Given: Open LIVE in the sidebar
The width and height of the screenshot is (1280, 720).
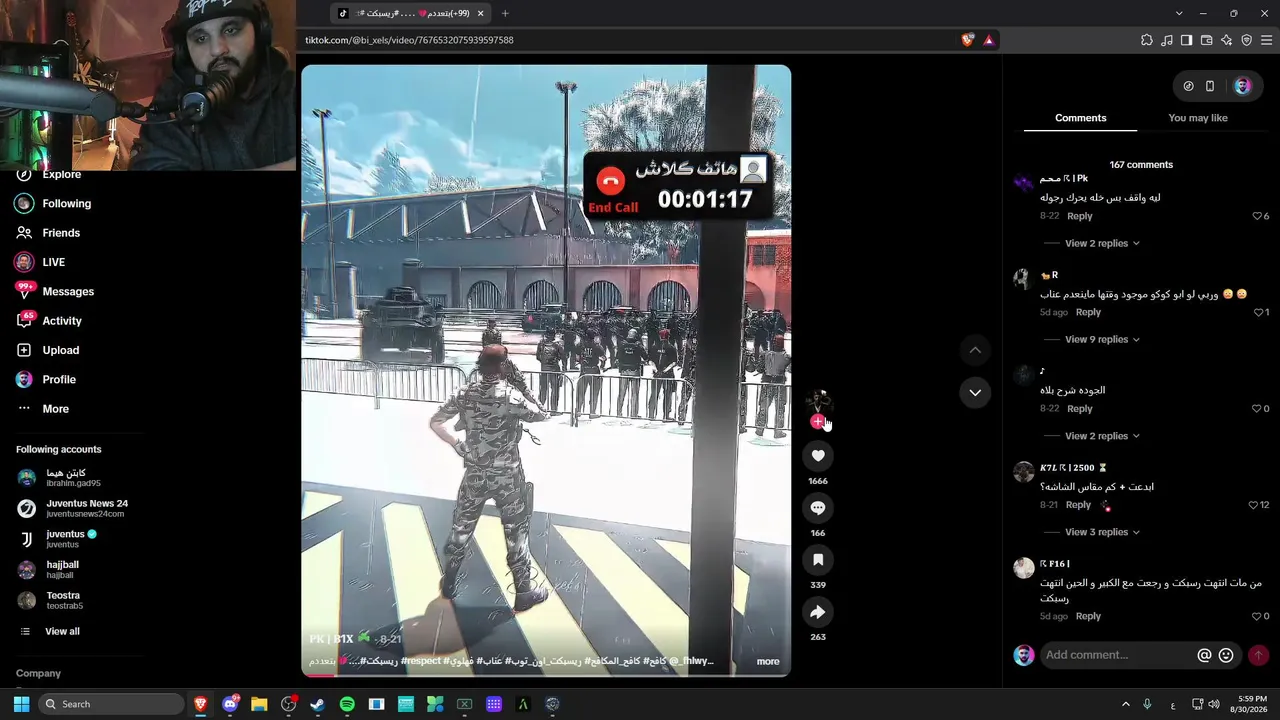Looking at the screenshot, I should (x=53, y=262).
